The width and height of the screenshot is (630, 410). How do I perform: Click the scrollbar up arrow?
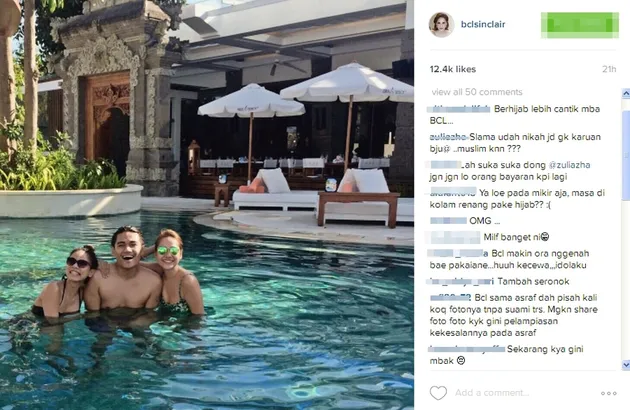[626, 93]
